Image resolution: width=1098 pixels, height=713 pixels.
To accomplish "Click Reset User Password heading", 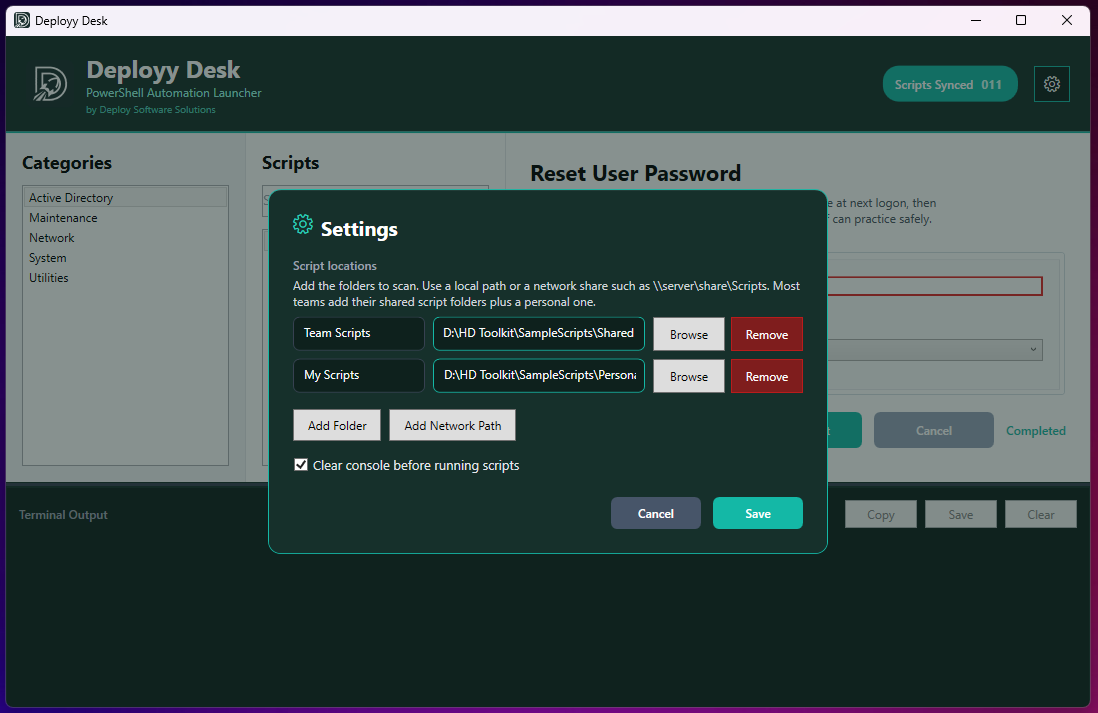I will coord(635,173).
